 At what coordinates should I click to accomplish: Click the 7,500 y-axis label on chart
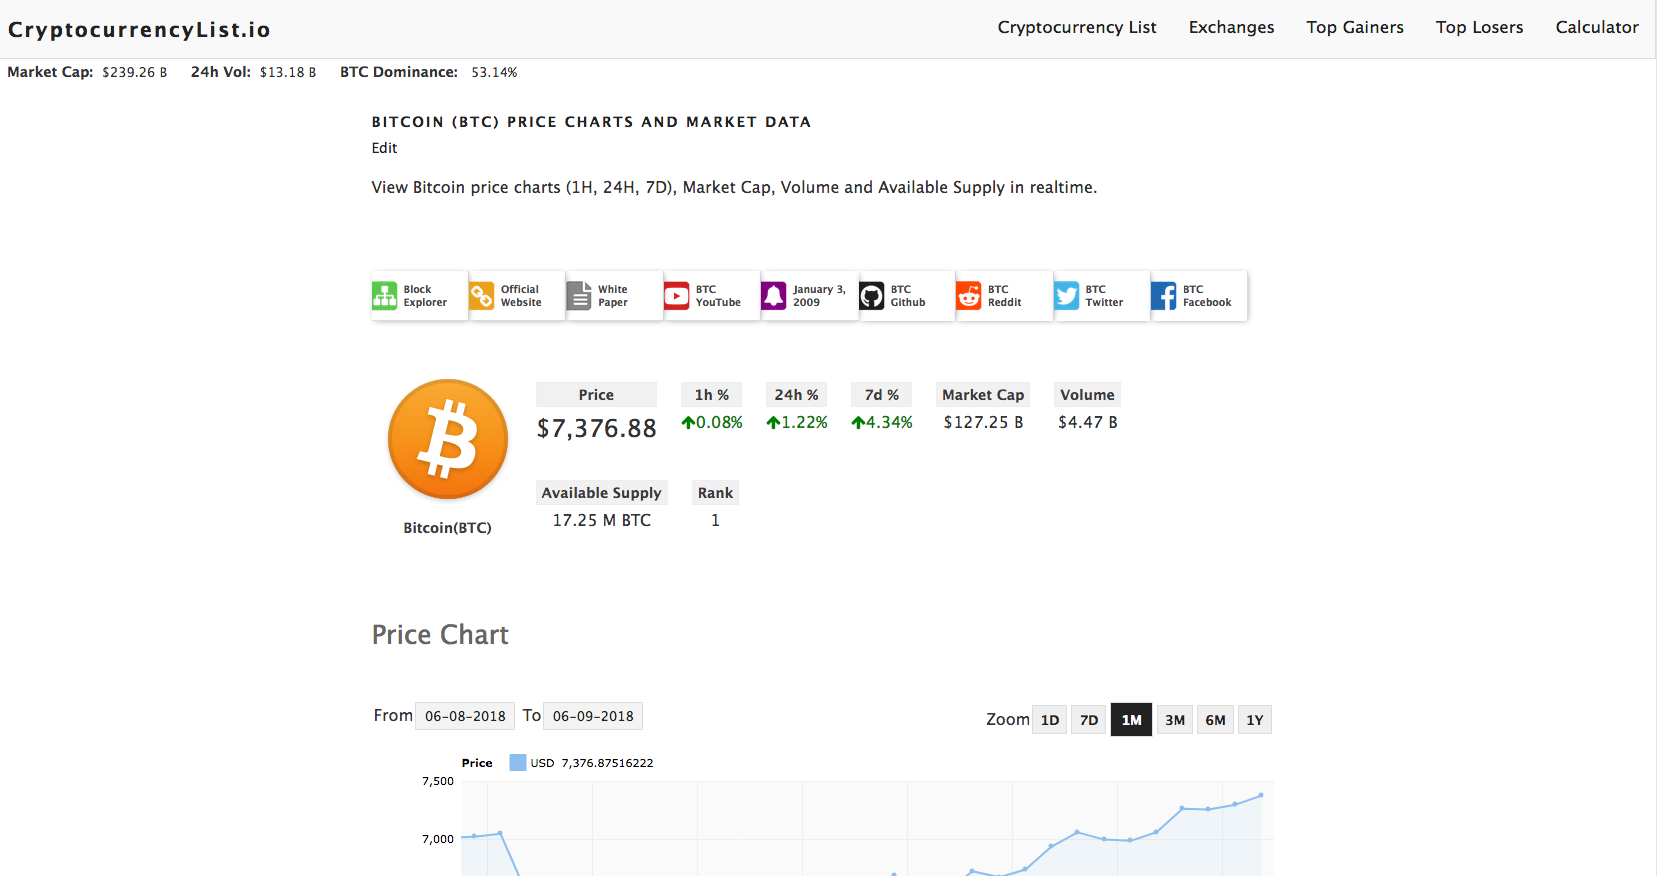(x=438, y=781)
